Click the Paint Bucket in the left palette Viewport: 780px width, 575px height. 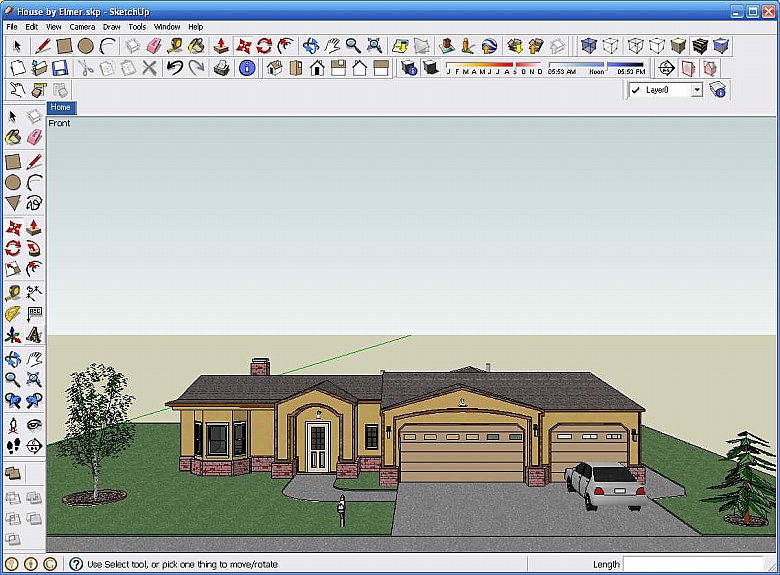[x=13, y=137]
